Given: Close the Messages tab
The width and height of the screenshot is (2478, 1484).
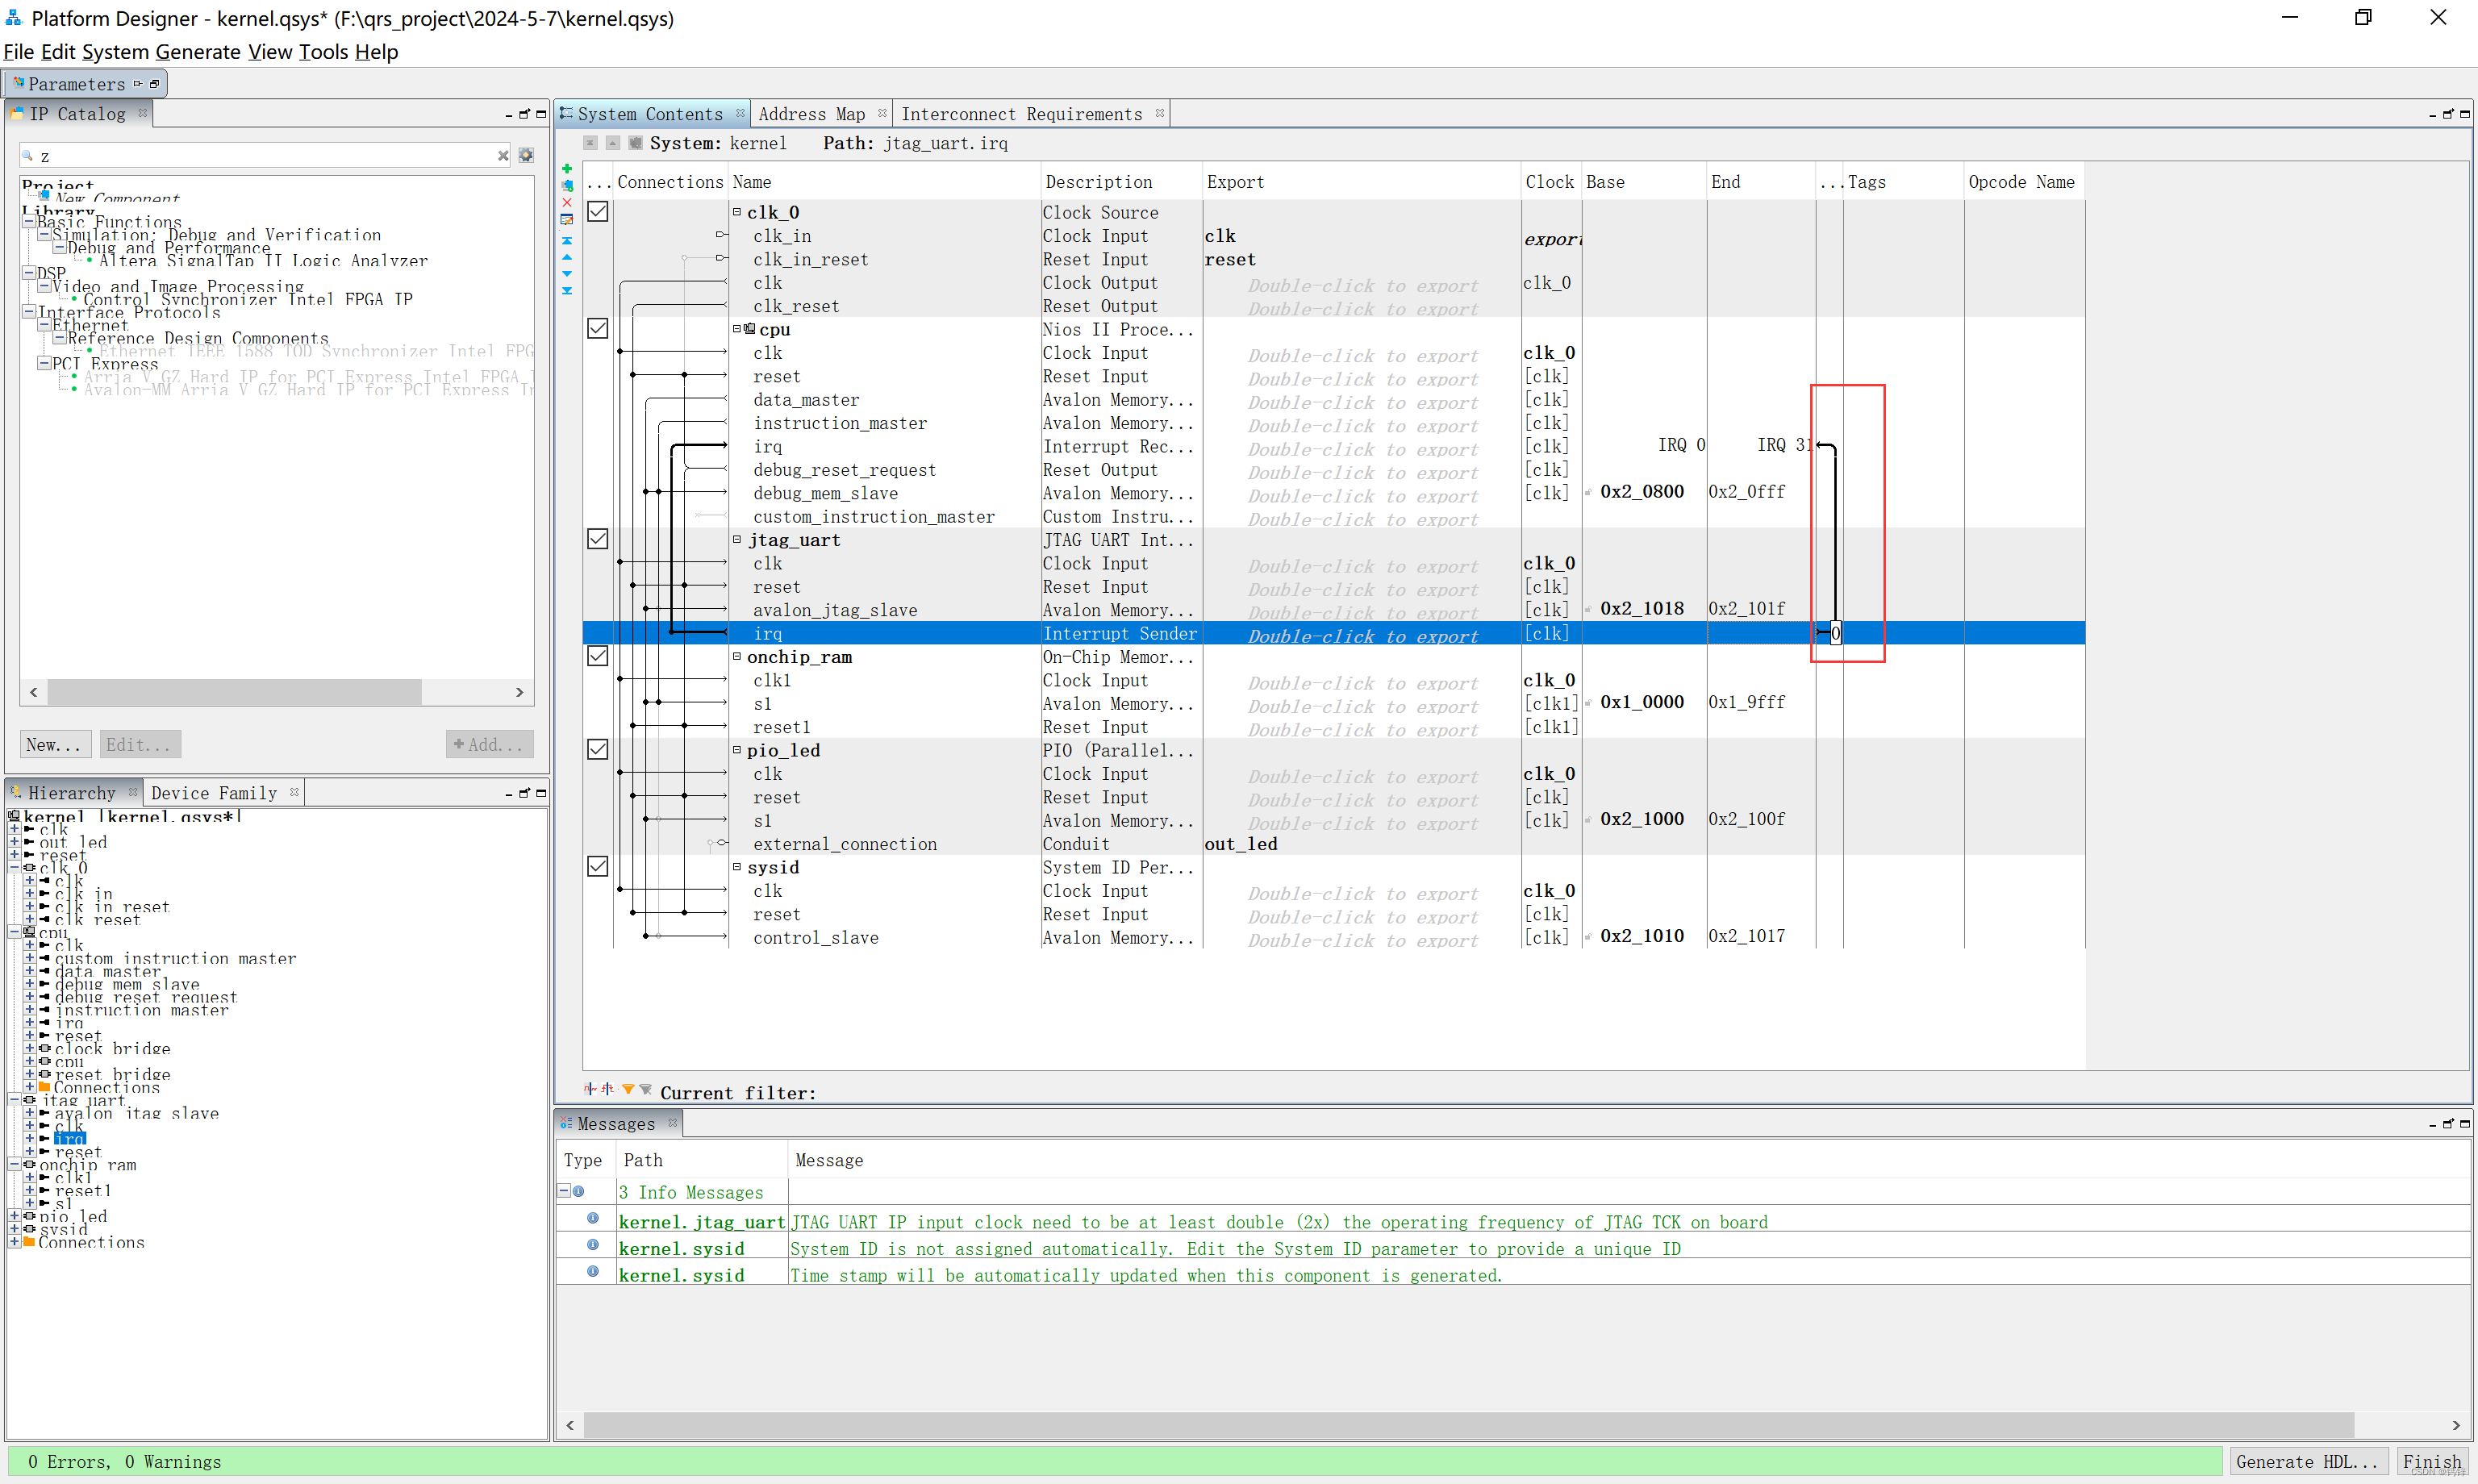Looking at the screenshot, I should pos(673,1123).
